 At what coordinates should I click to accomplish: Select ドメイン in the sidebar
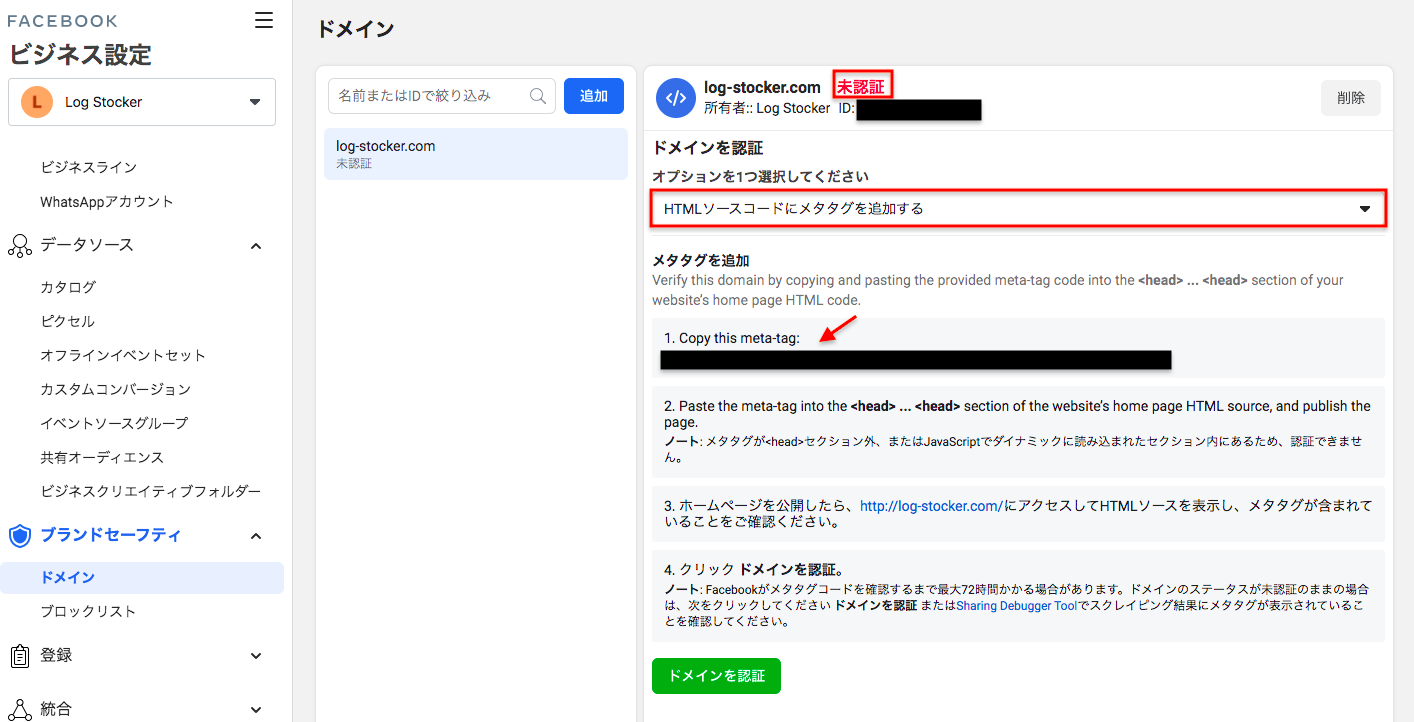tap(142, 578)
